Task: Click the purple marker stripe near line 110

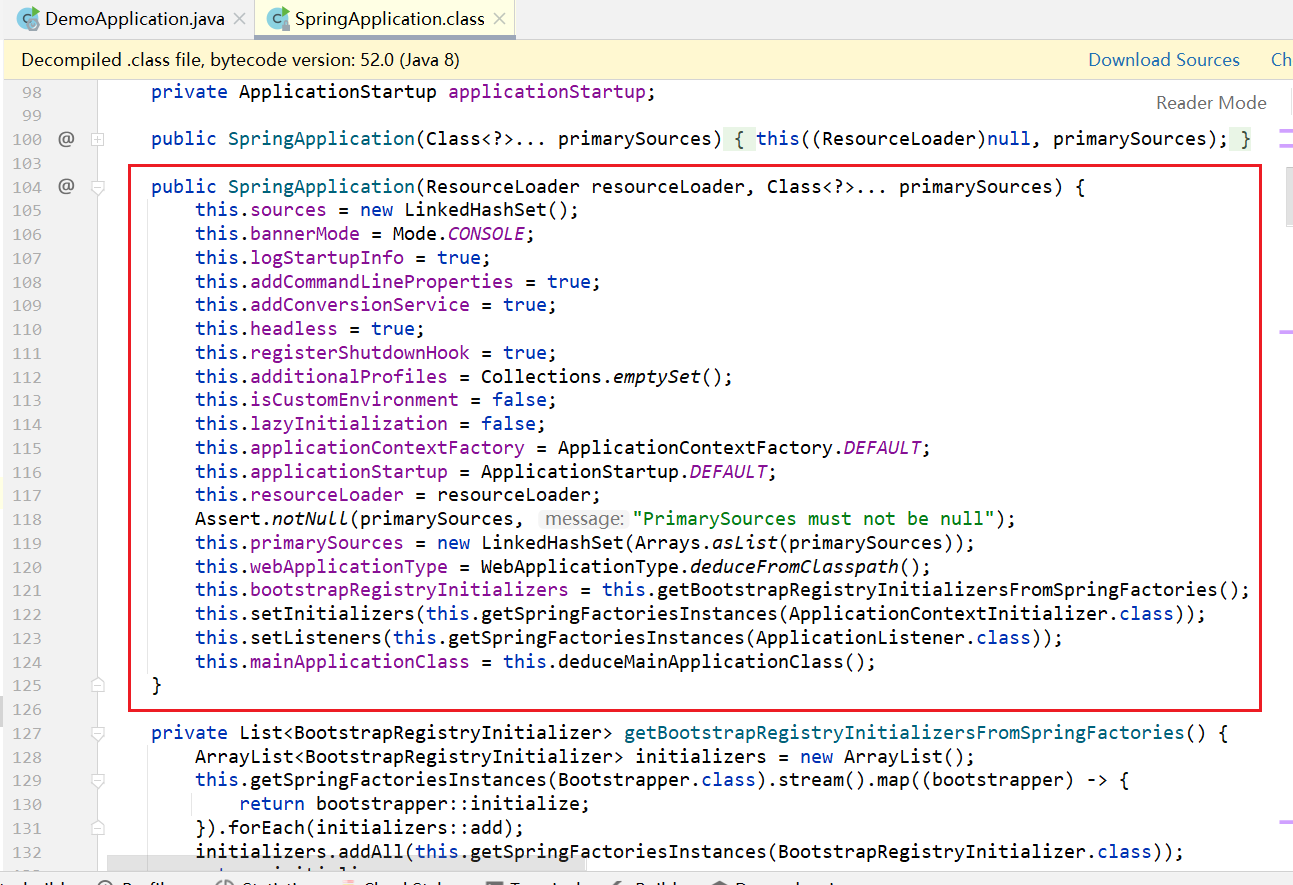Action: tap(1285, 331)
